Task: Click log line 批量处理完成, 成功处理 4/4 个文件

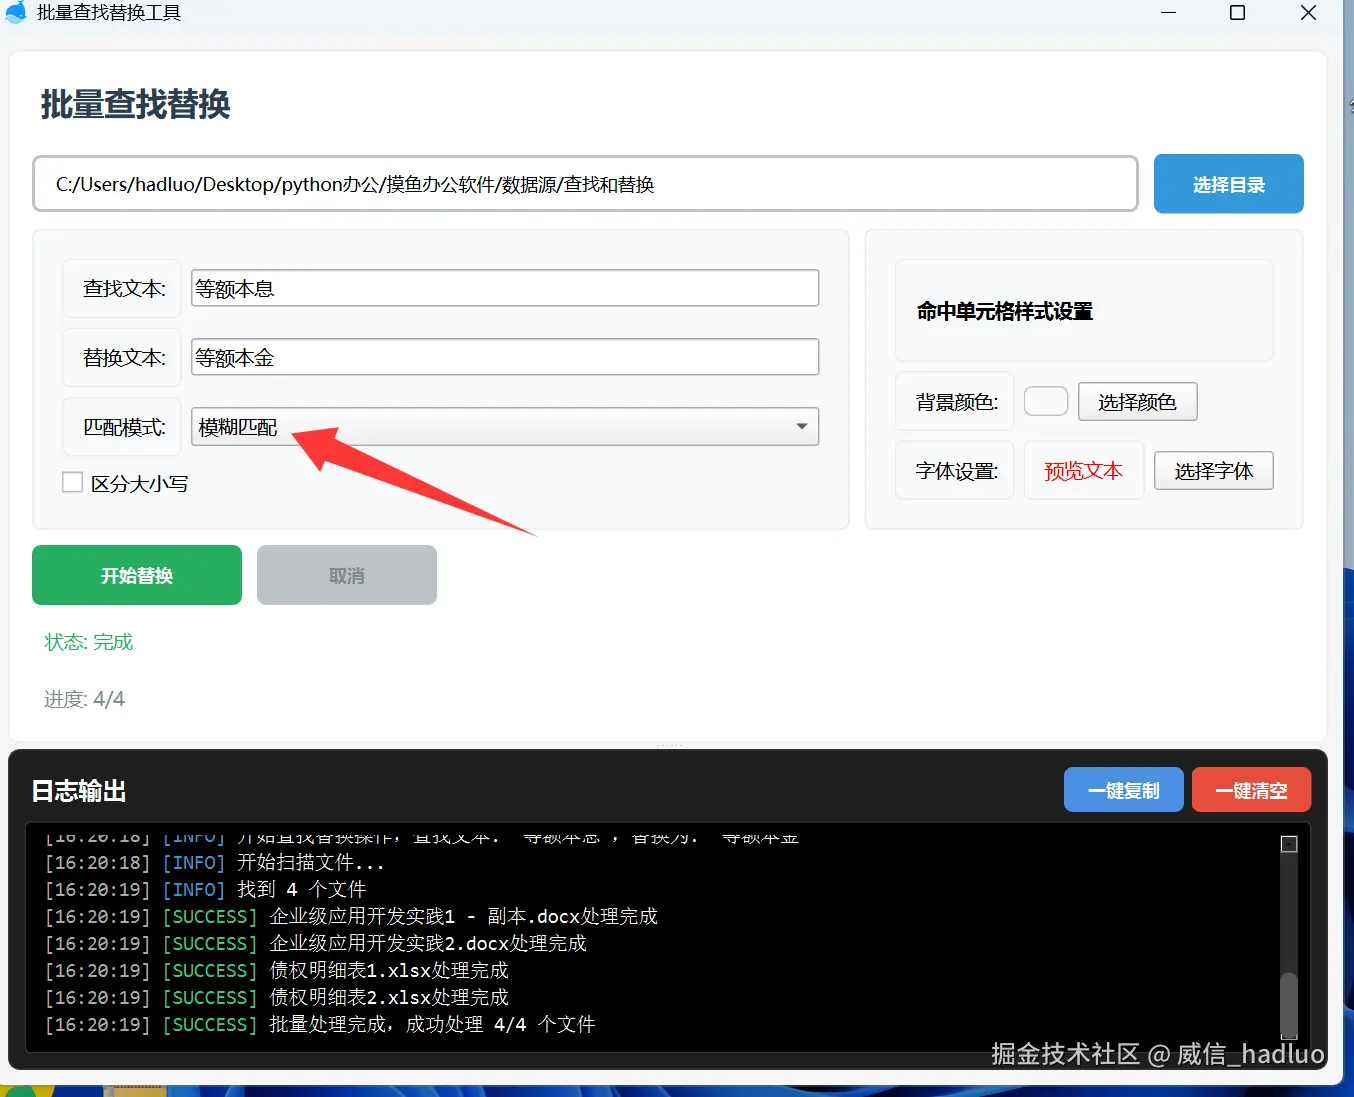Action: pos(320,1024)
